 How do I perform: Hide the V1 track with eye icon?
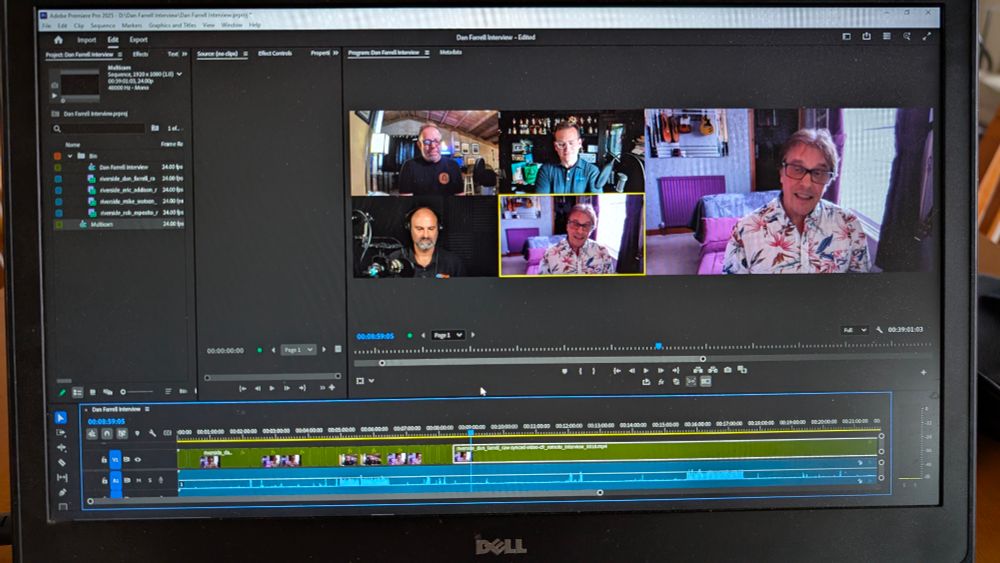coord(138,459)
